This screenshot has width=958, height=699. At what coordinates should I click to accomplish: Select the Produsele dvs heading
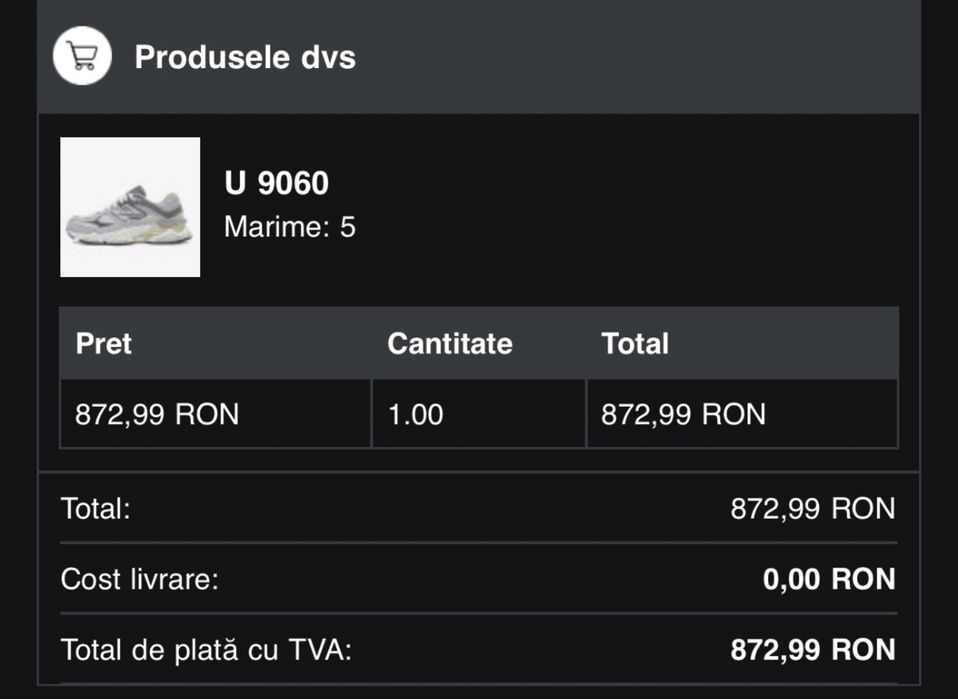point(245,57)
